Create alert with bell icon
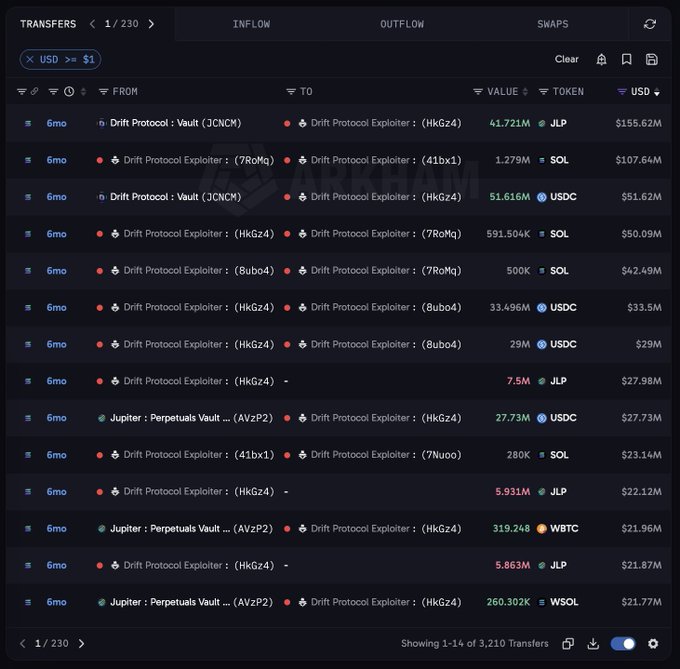 point(601,59)
